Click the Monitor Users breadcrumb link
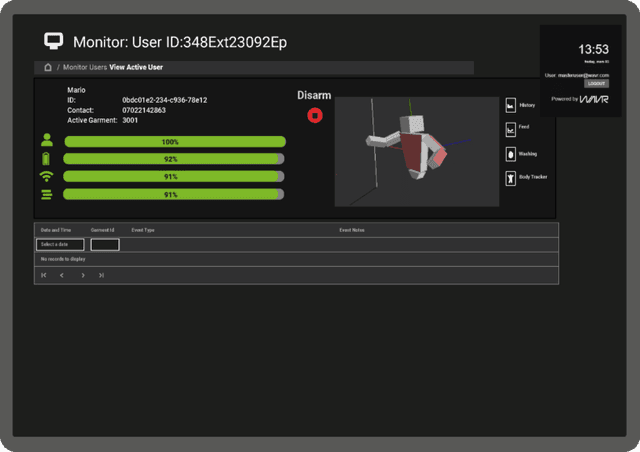 84,67
